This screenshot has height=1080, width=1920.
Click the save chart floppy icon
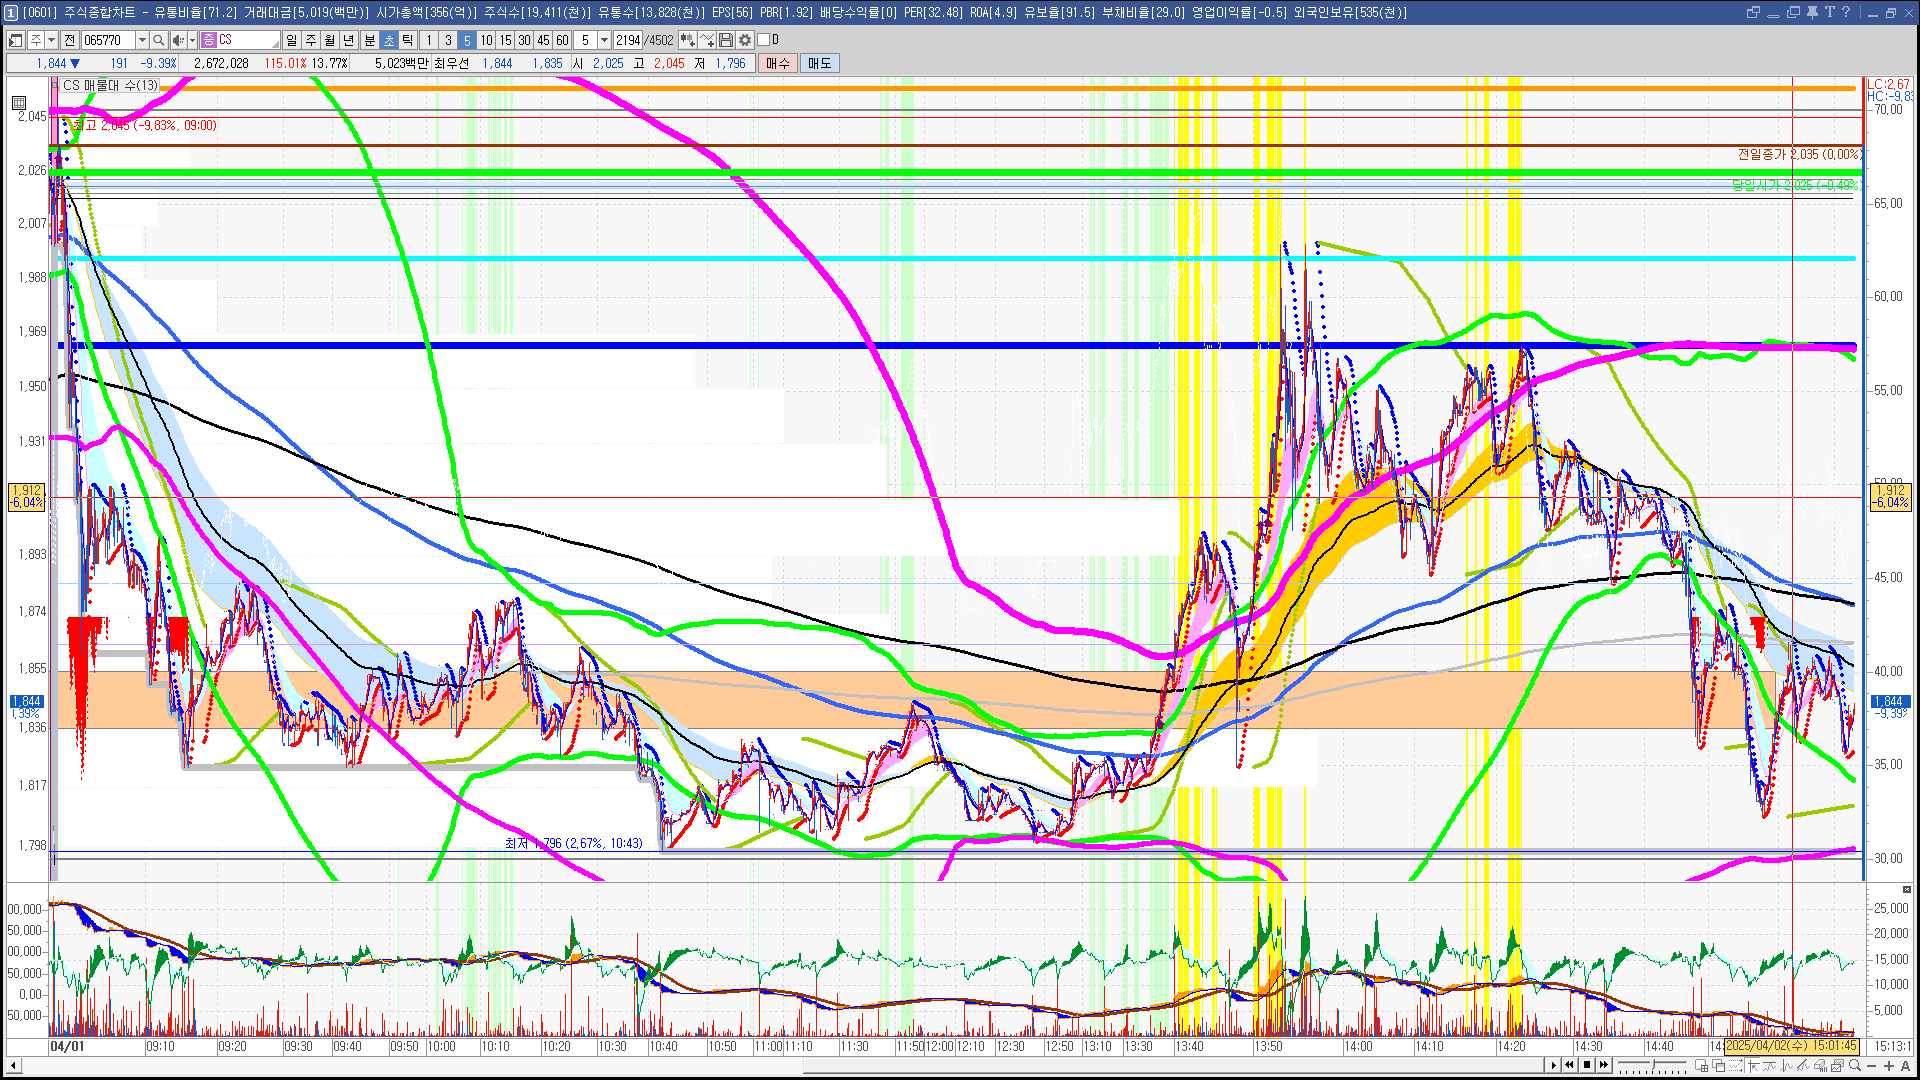(726, 40)
